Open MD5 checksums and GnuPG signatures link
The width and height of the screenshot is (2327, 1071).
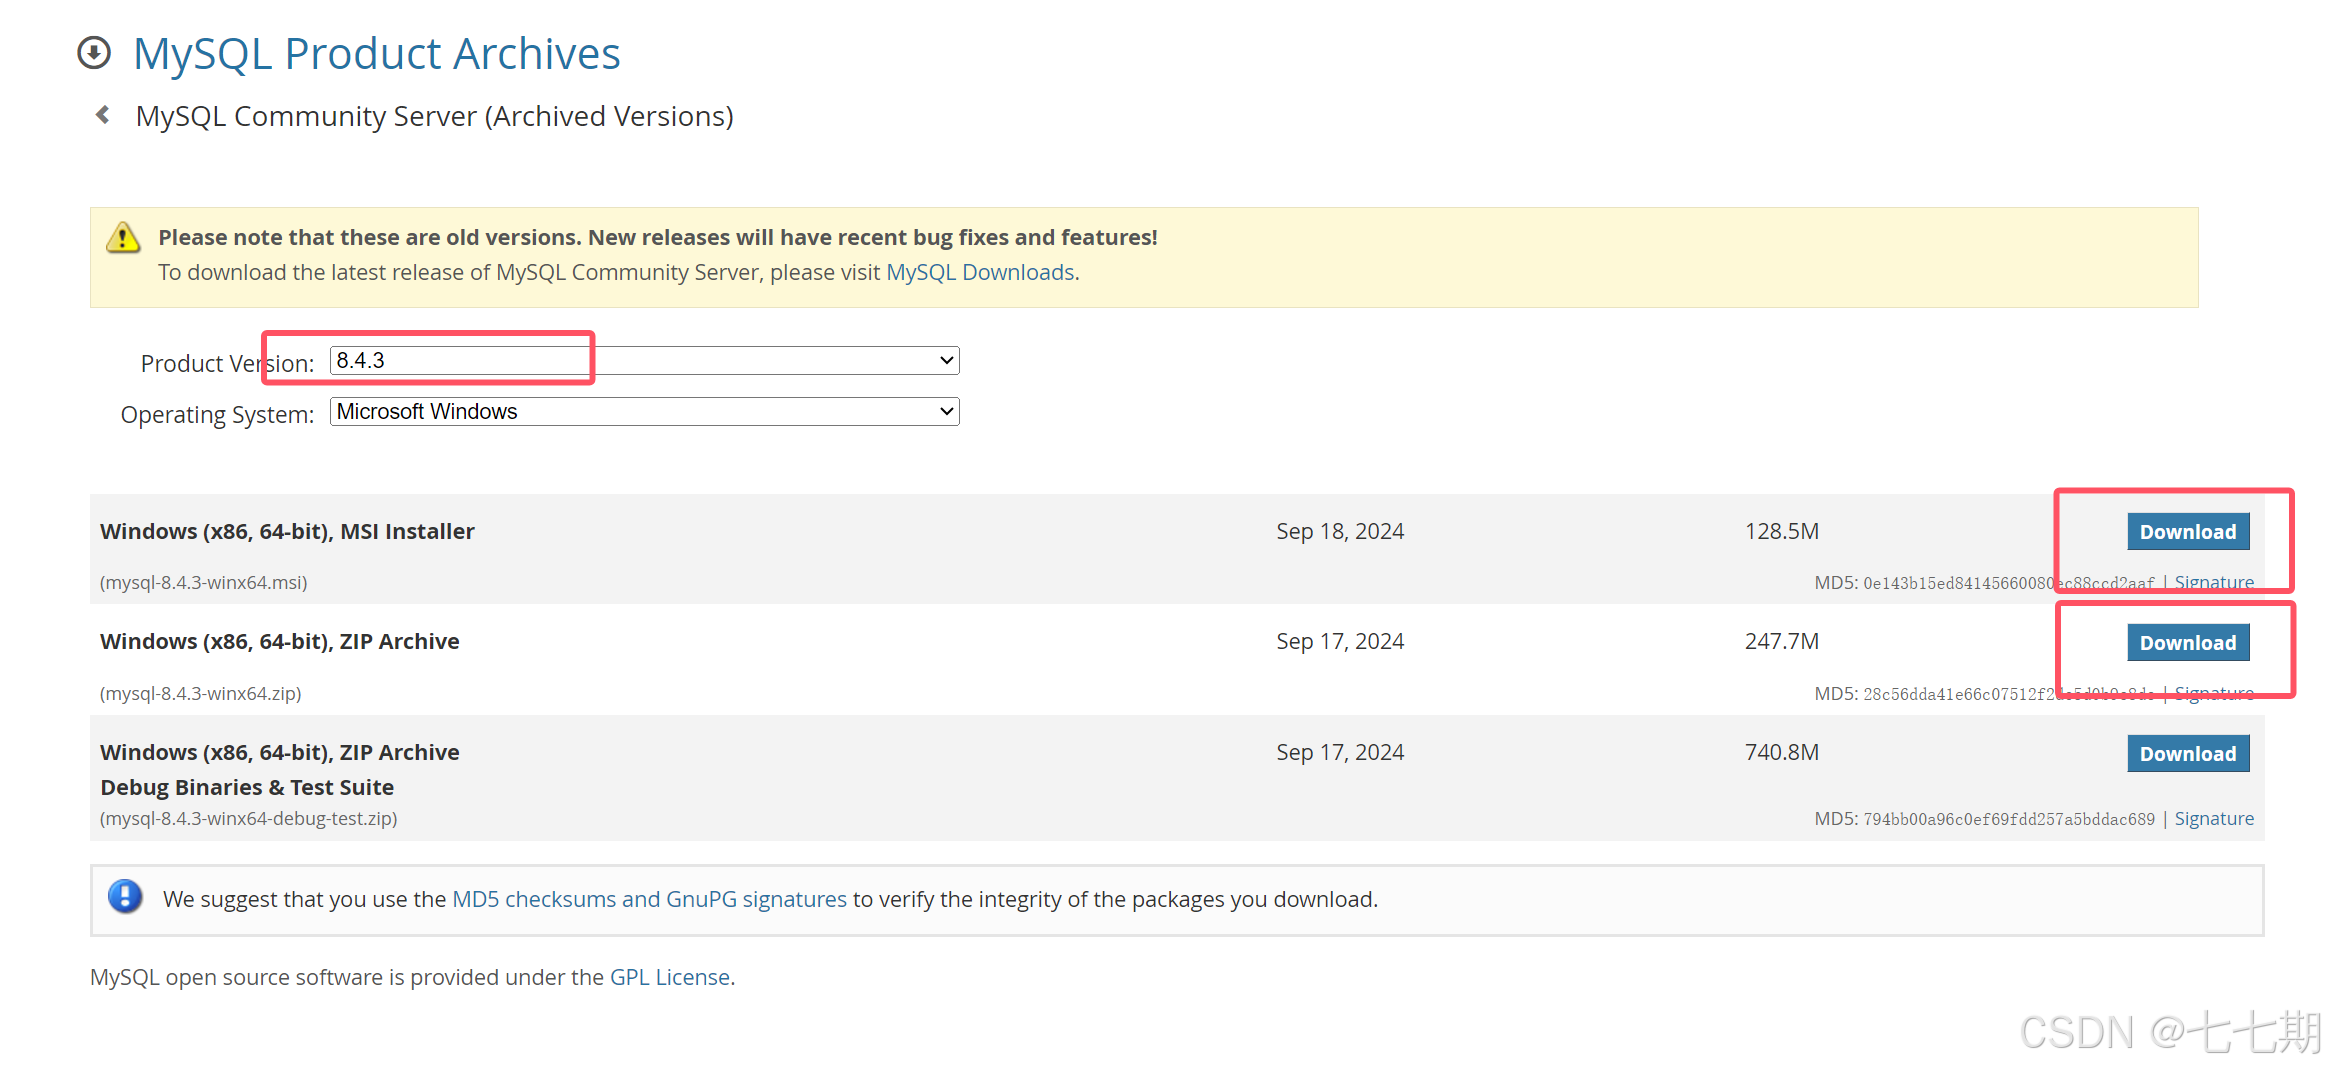(649, 899)
